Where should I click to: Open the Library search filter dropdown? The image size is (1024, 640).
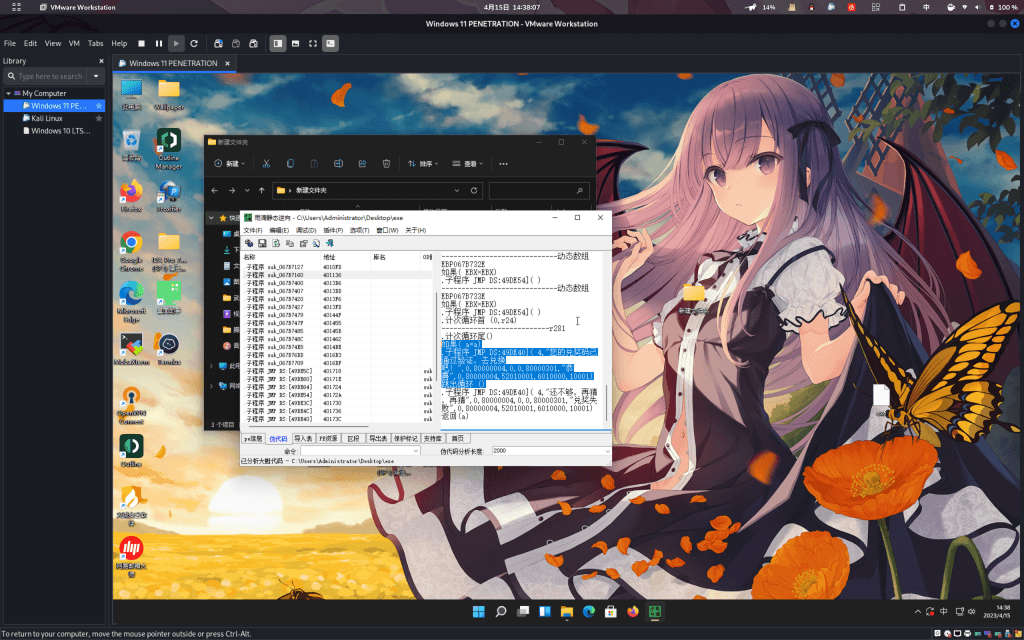(96, 76)
